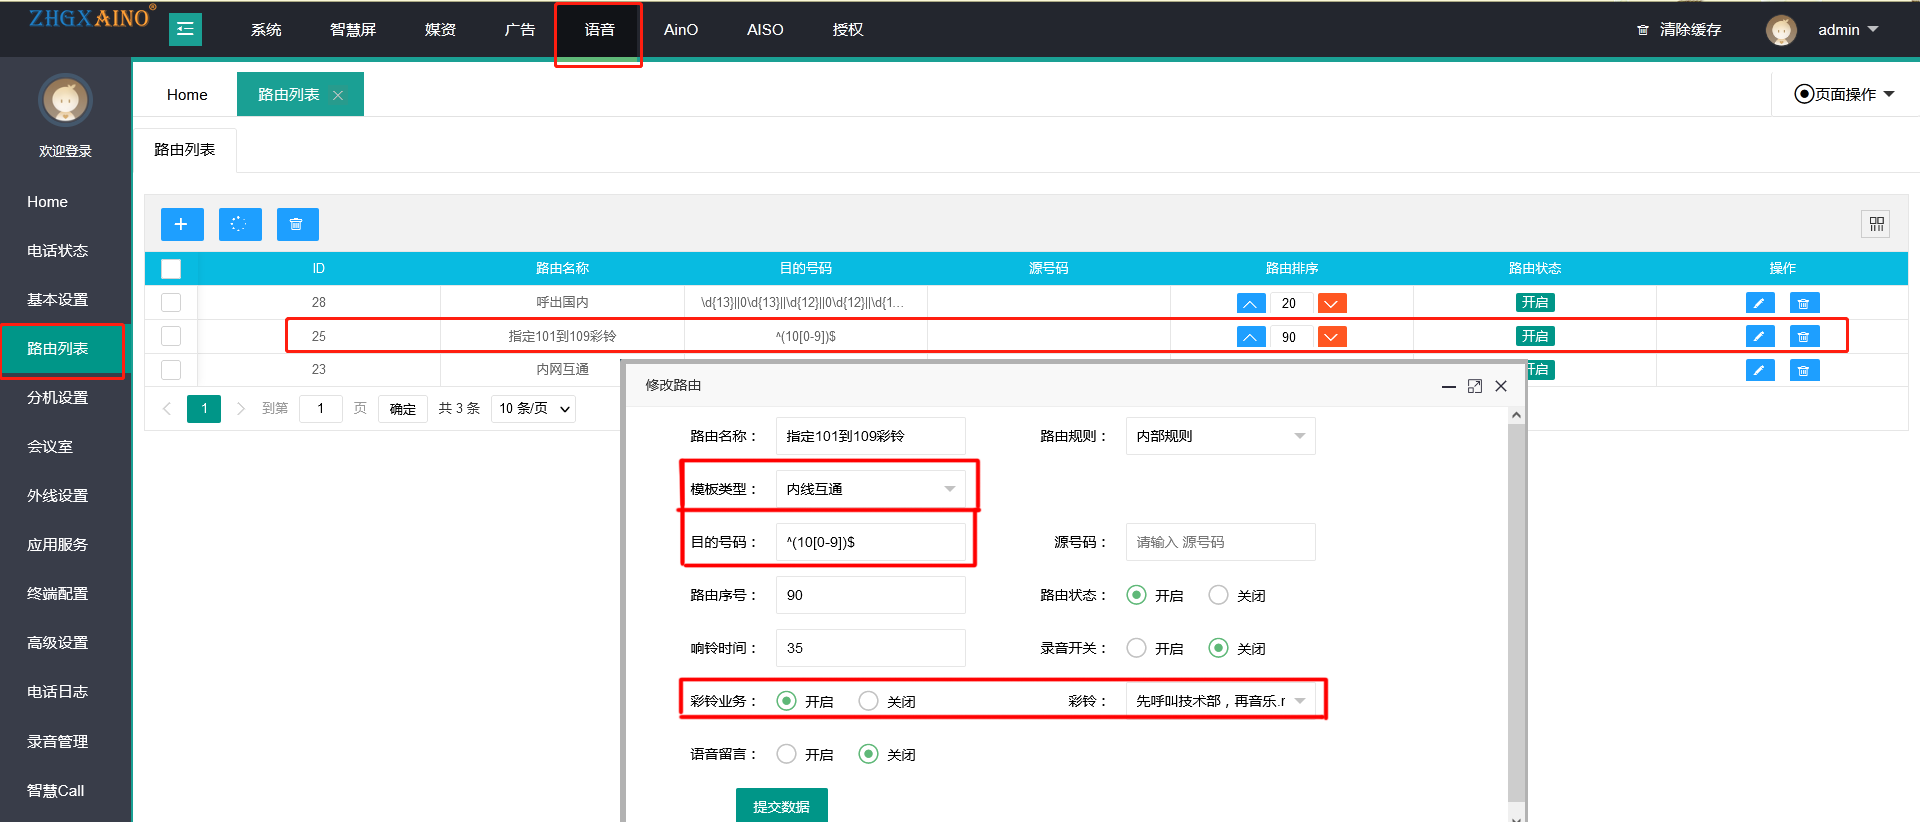This screenshot has width=1920, height=822.
Task: Open the column display grid icon
Action: click(1875, 224)
